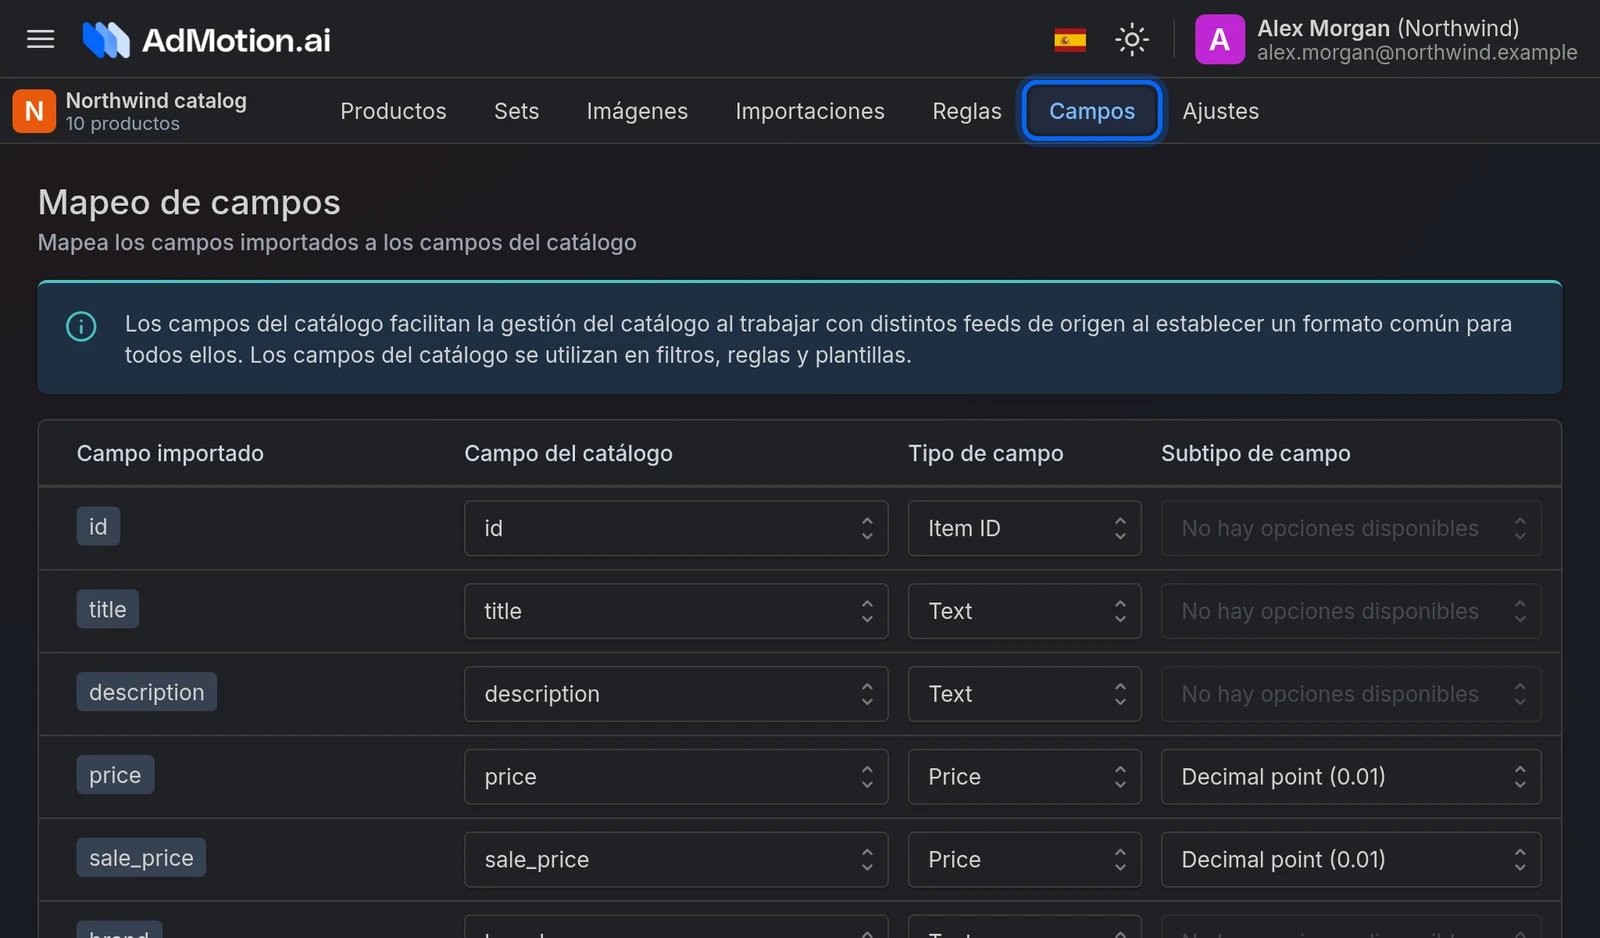Change language via the Spanish flag icon
Image resolution: width=1600 pixels, height=938 pixels.
1070,40
